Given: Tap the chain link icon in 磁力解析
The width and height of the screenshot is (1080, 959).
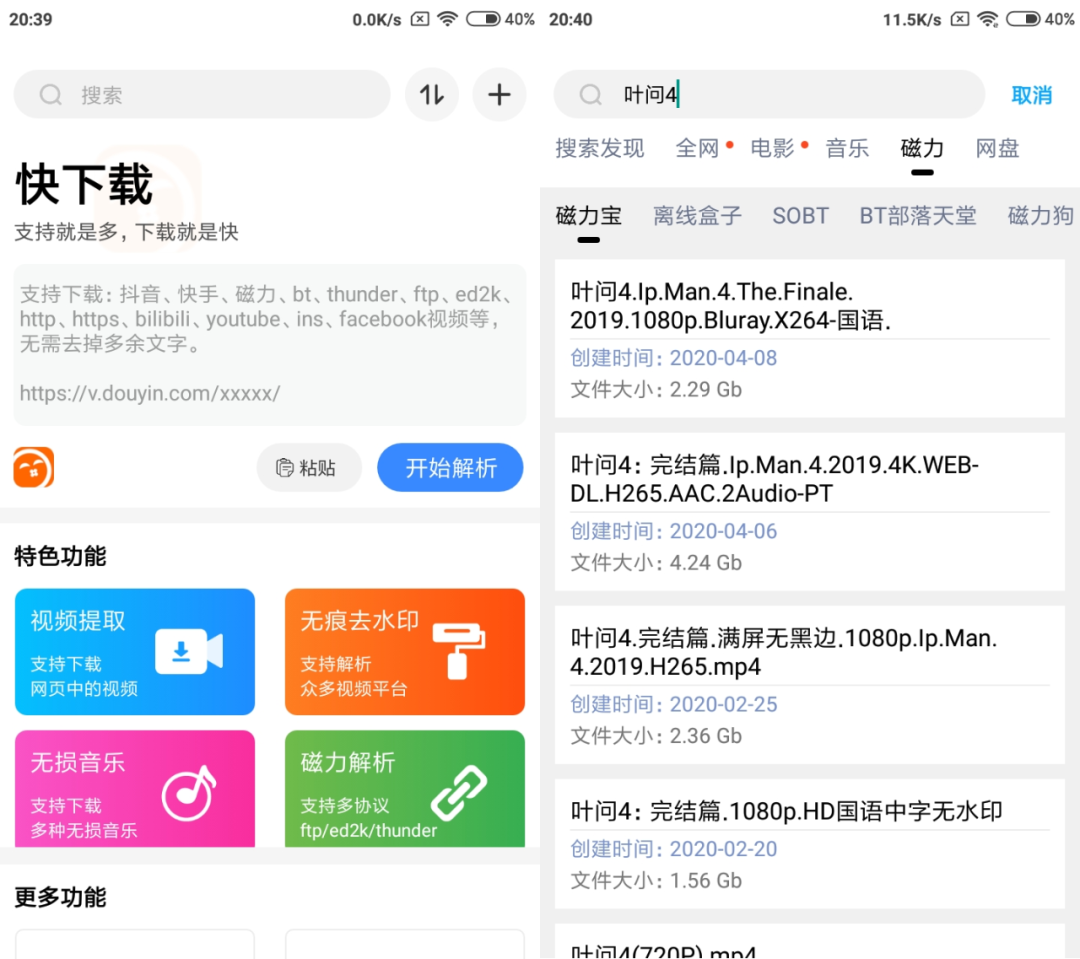Looking at the screenshot, I should 459,793.
